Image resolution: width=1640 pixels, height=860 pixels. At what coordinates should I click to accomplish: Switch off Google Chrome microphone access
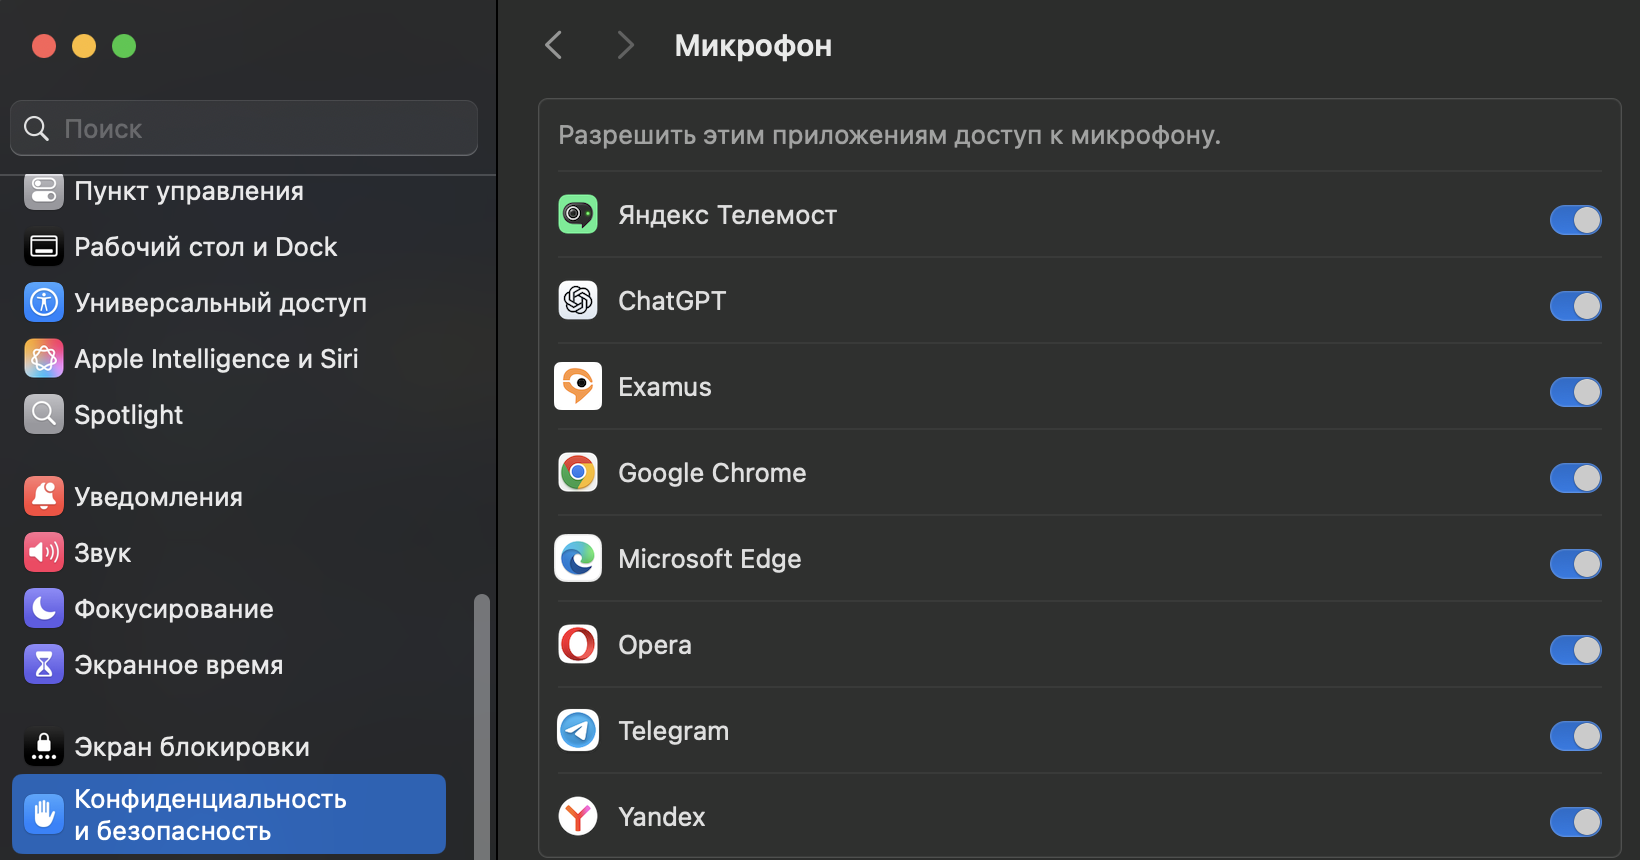point(1576,478)
